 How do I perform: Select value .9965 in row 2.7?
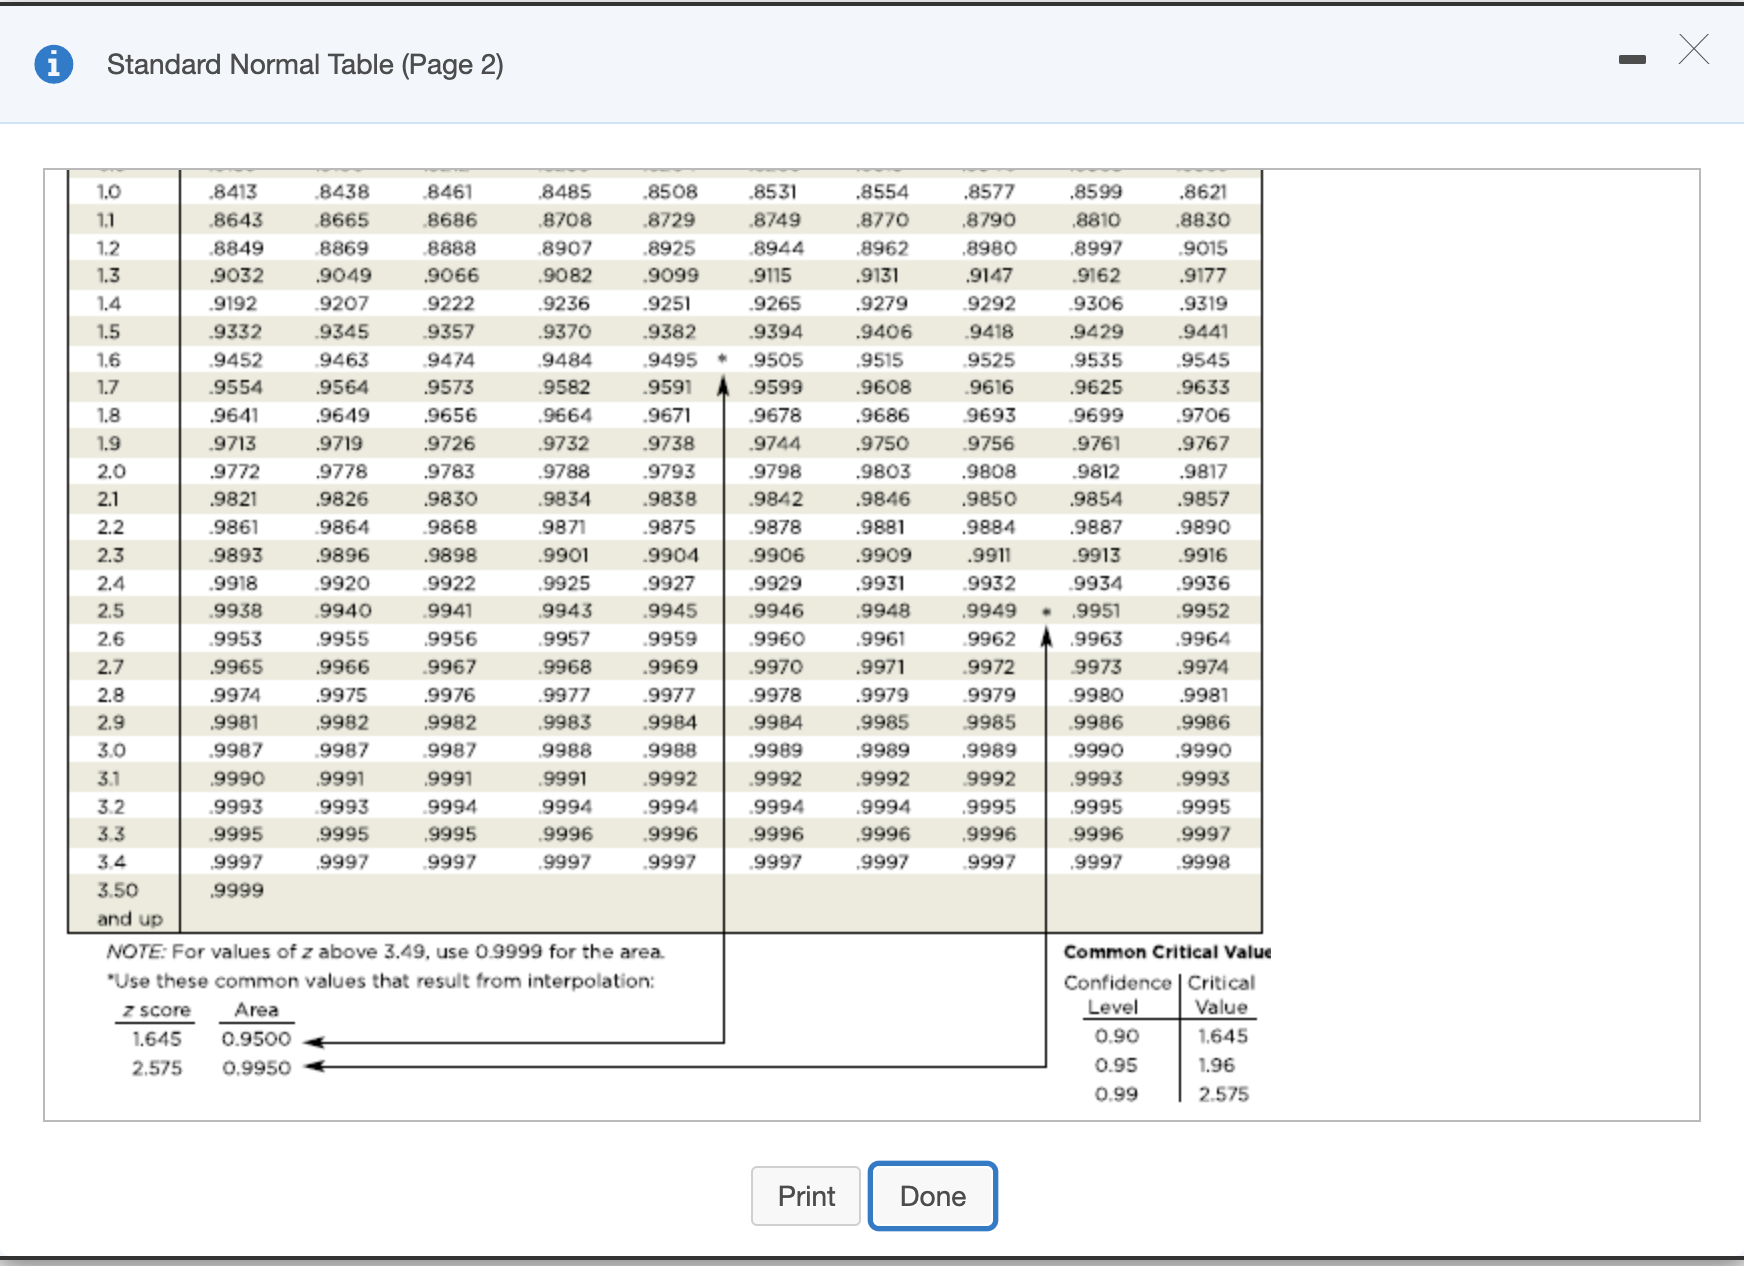point(237,667)
